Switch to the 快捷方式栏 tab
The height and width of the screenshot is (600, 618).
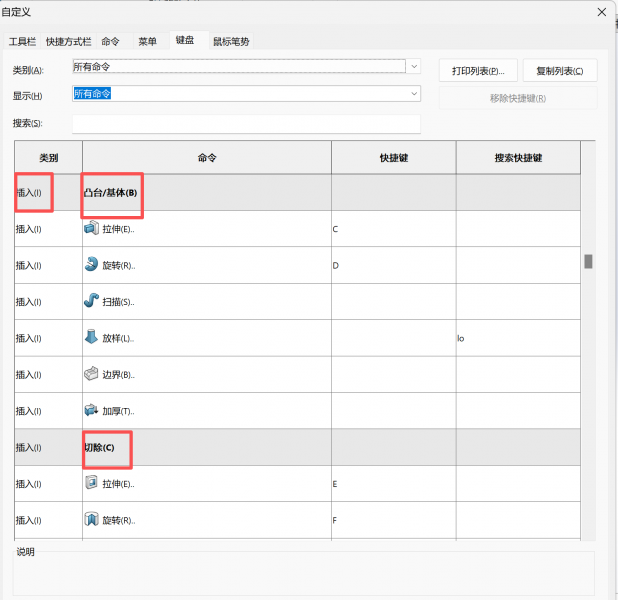point(68,41)
